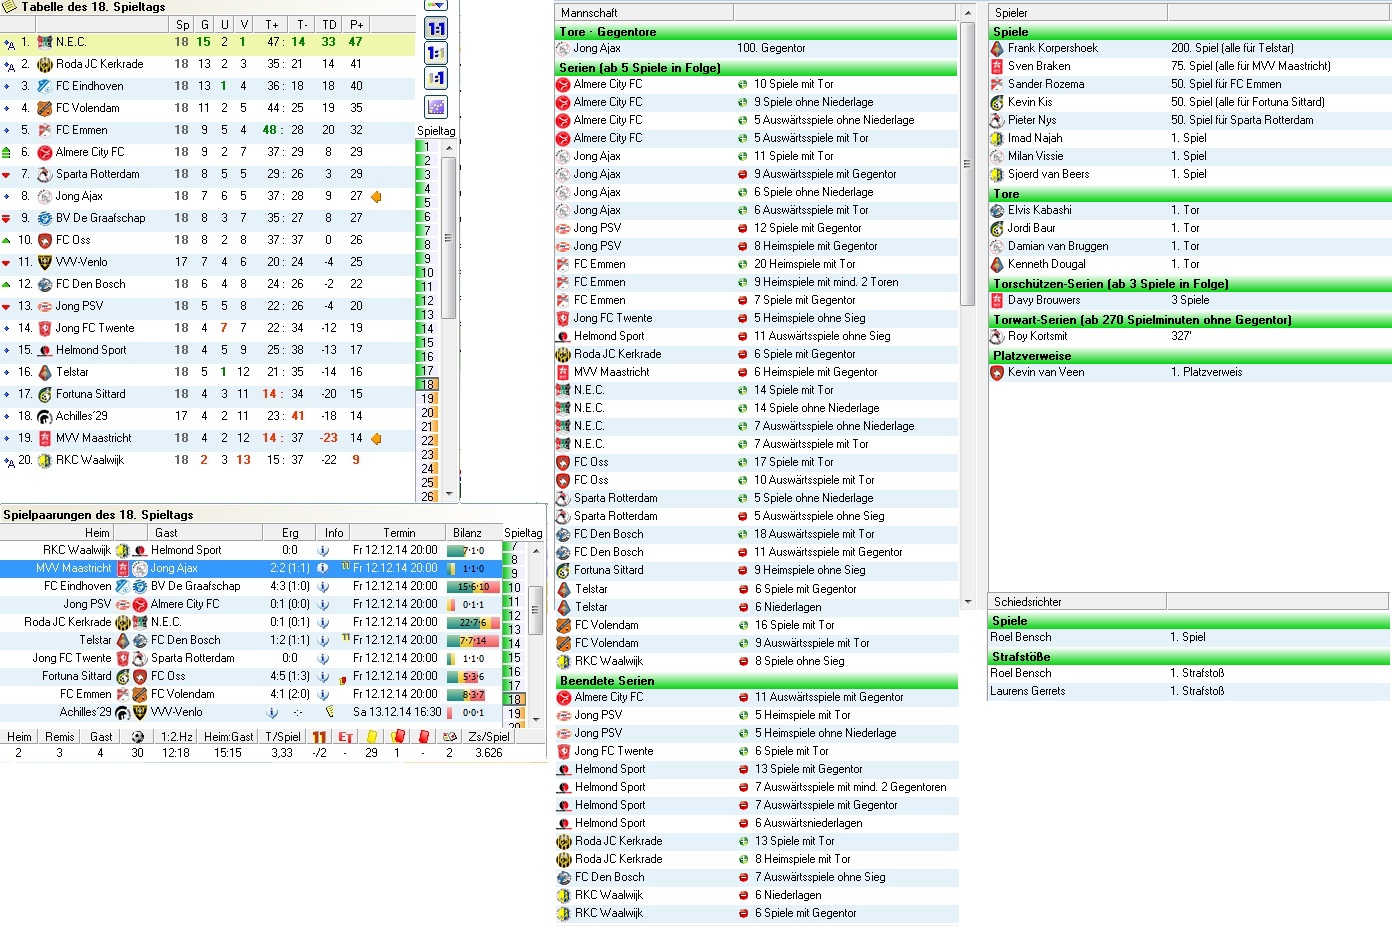Click FC Volendam crest in the league table

44,108
